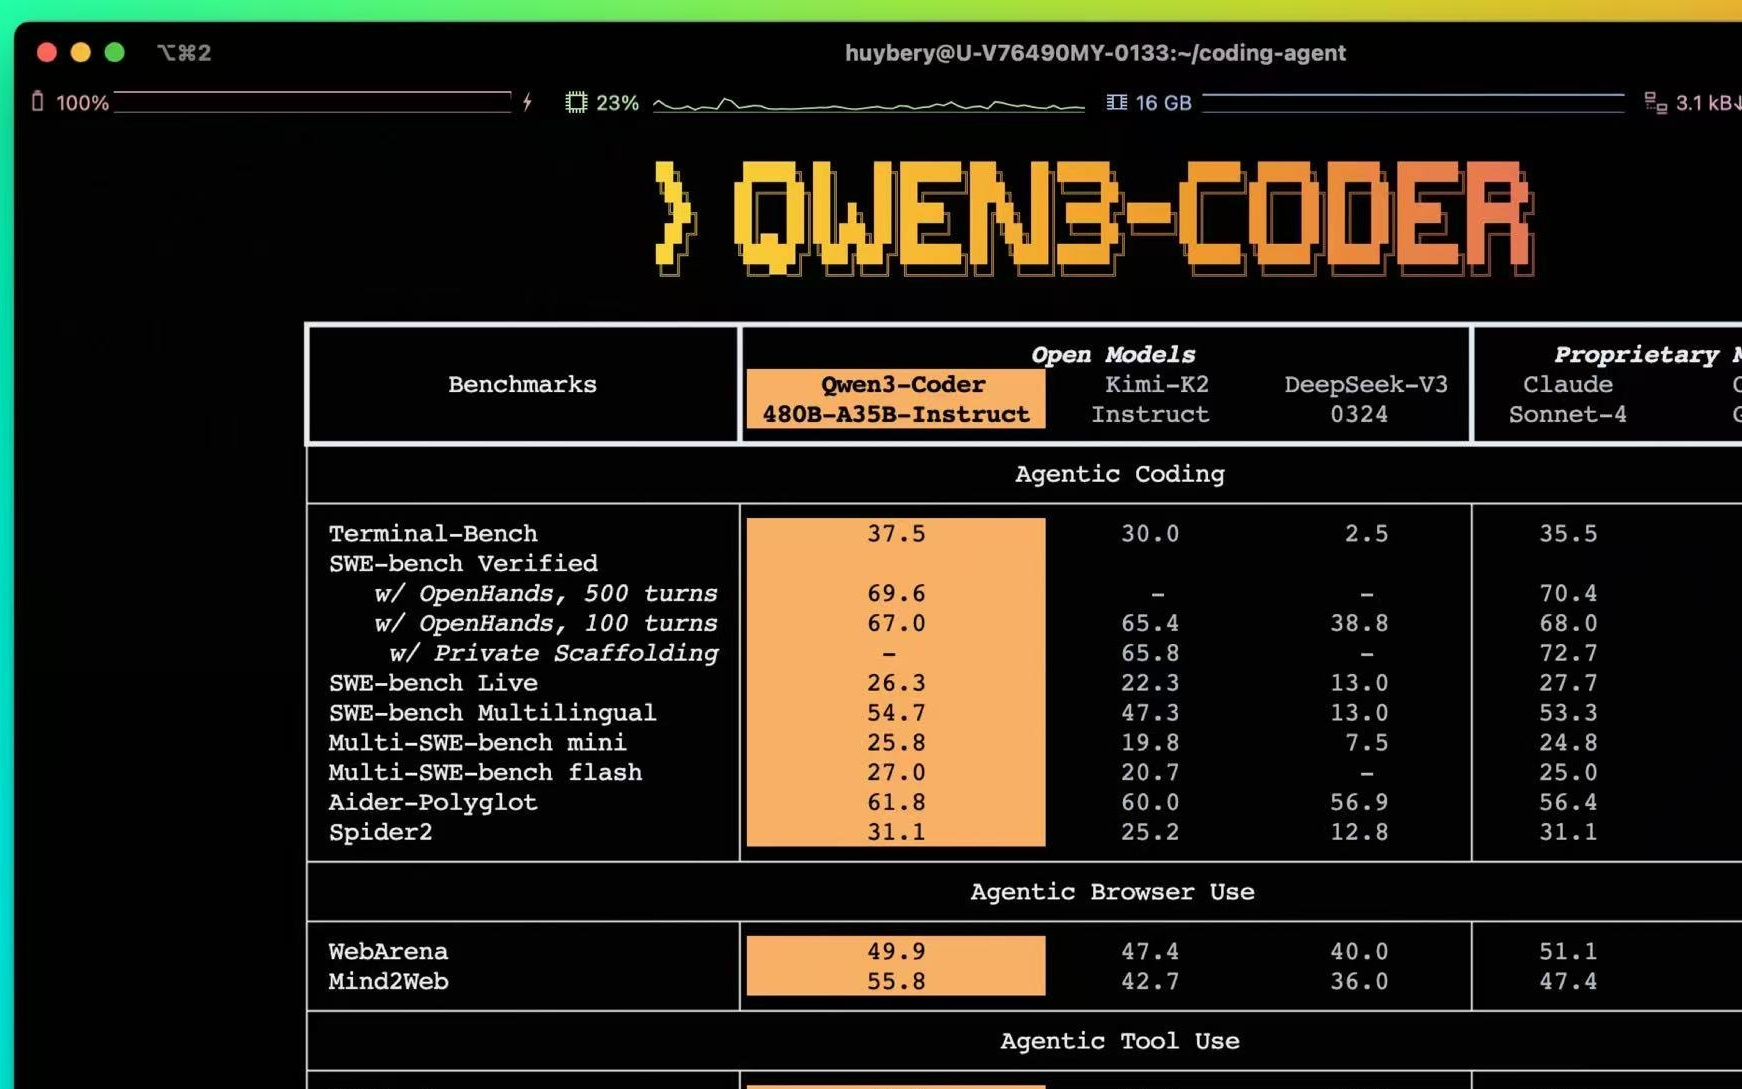The width and height of the screenshot is (1742, 1089).
Task: Click Claude WebArena score 51.1
Action: tap(1568, 951)
